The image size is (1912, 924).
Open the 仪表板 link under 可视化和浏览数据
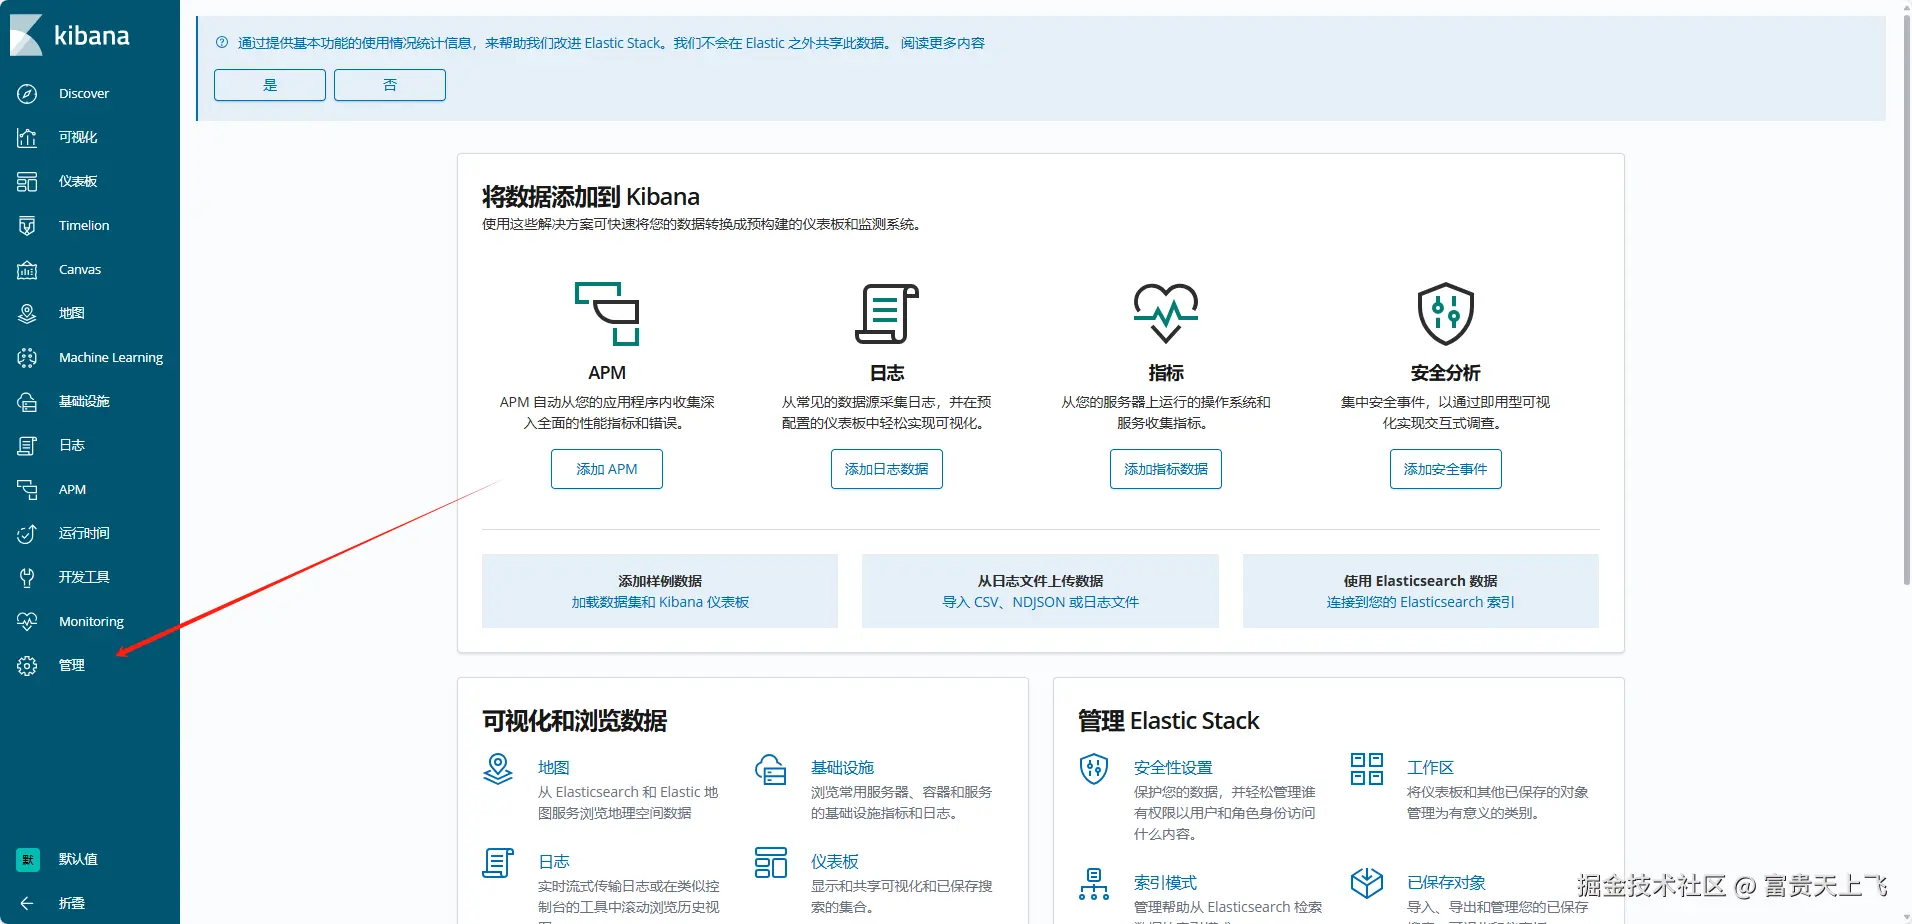tap(835, 862)
